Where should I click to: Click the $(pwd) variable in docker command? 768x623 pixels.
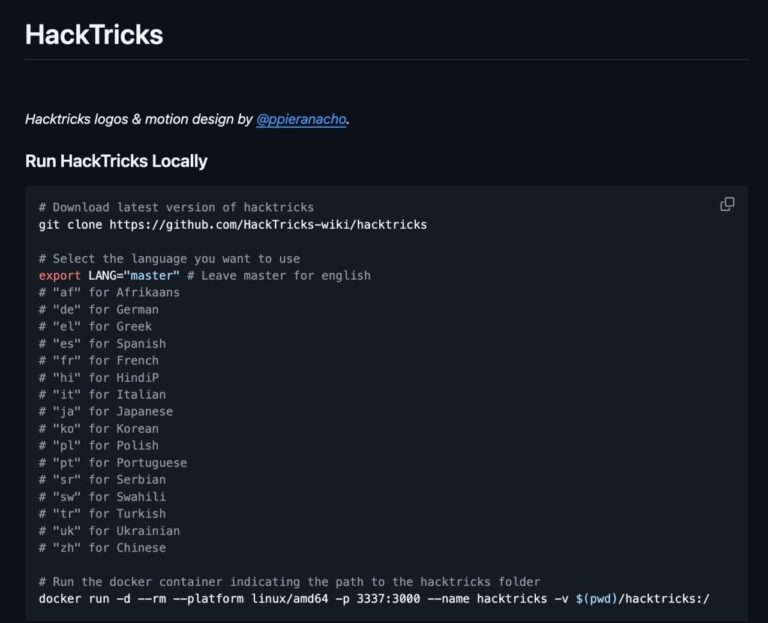coord(597,599)
